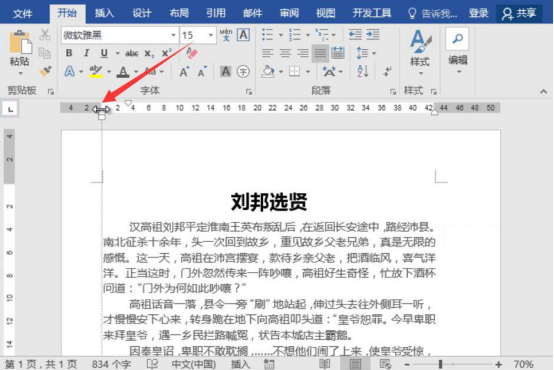Apply yellow text highlight color
Screen dimensions: 554x370
coord(95,72)
